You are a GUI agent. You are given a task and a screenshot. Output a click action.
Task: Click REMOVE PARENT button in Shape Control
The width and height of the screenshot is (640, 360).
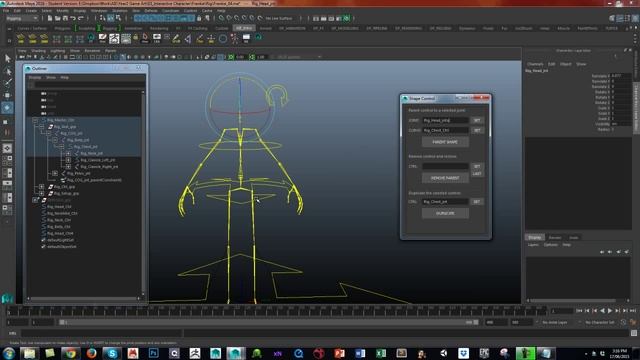(445, 178)
